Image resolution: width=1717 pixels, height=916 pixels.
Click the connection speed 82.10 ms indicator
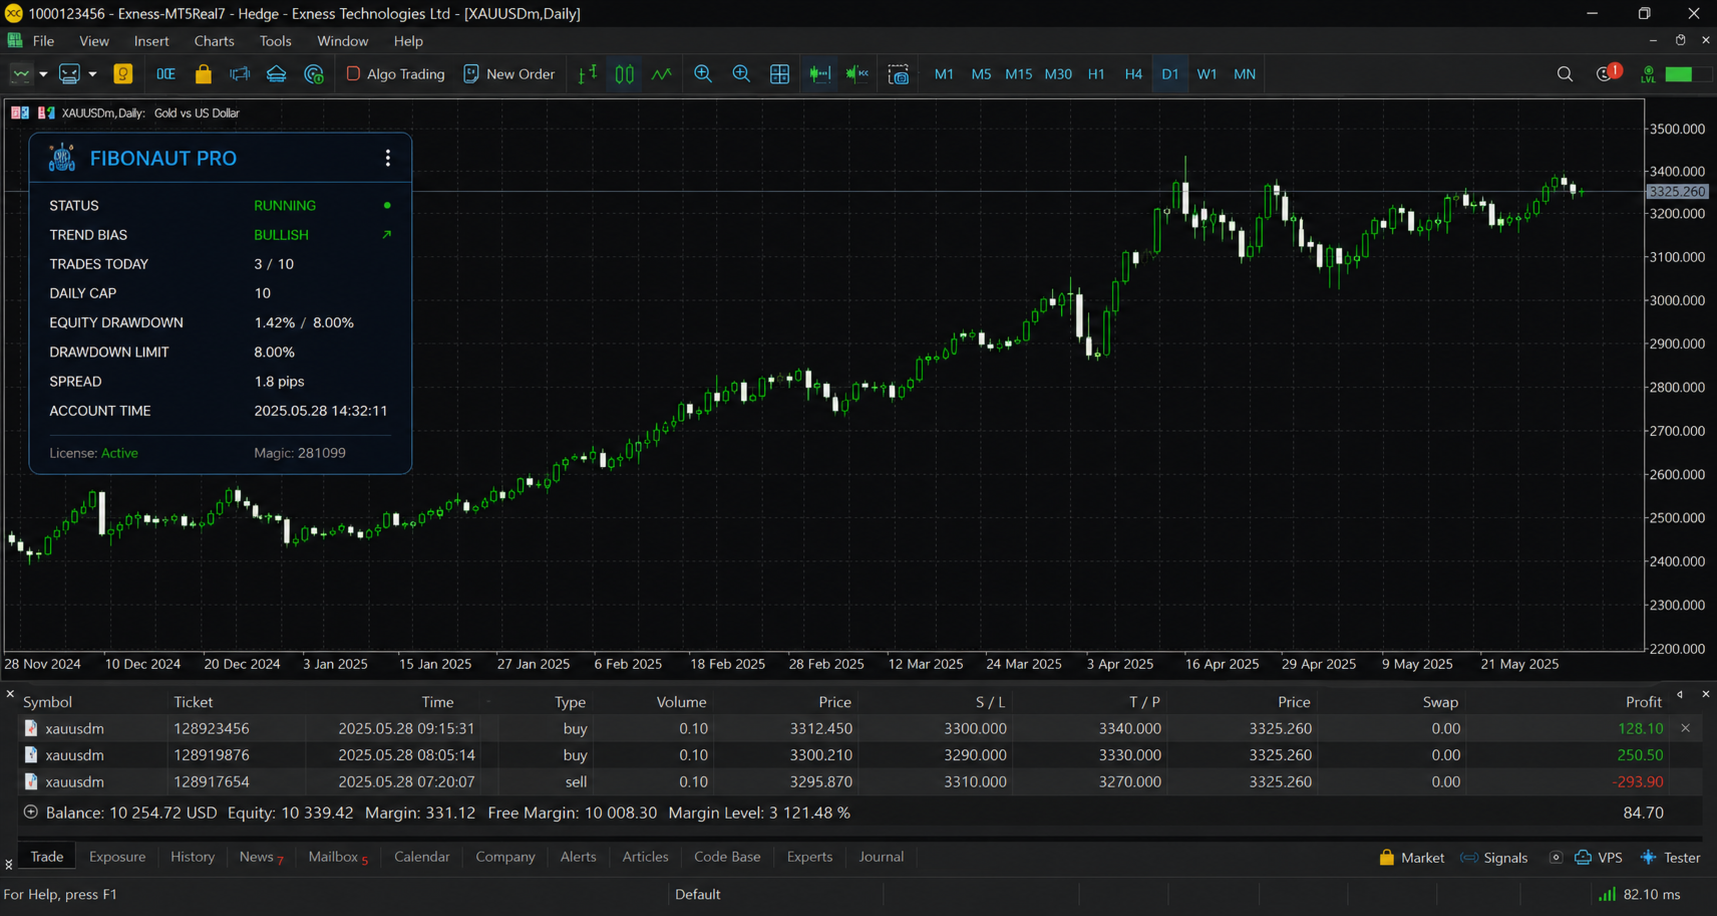coord(1640,895)
